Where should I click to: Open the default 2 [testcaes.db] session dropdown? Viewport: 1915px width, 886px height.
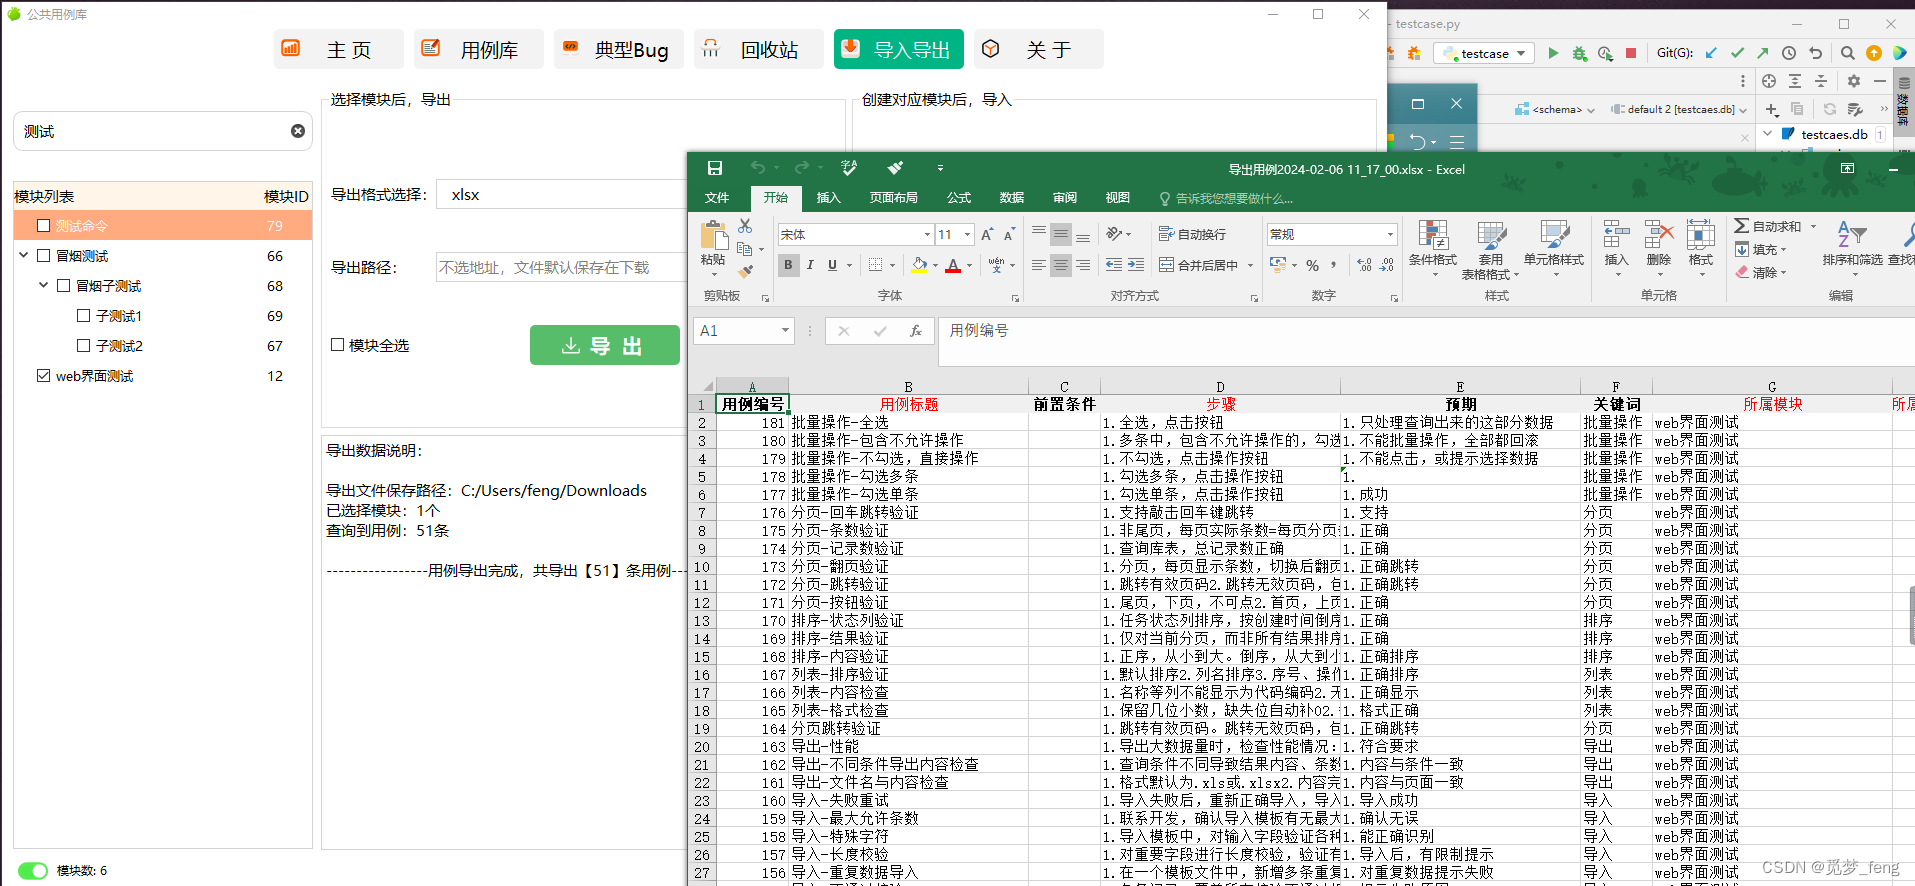click(x=1679, y=109)
